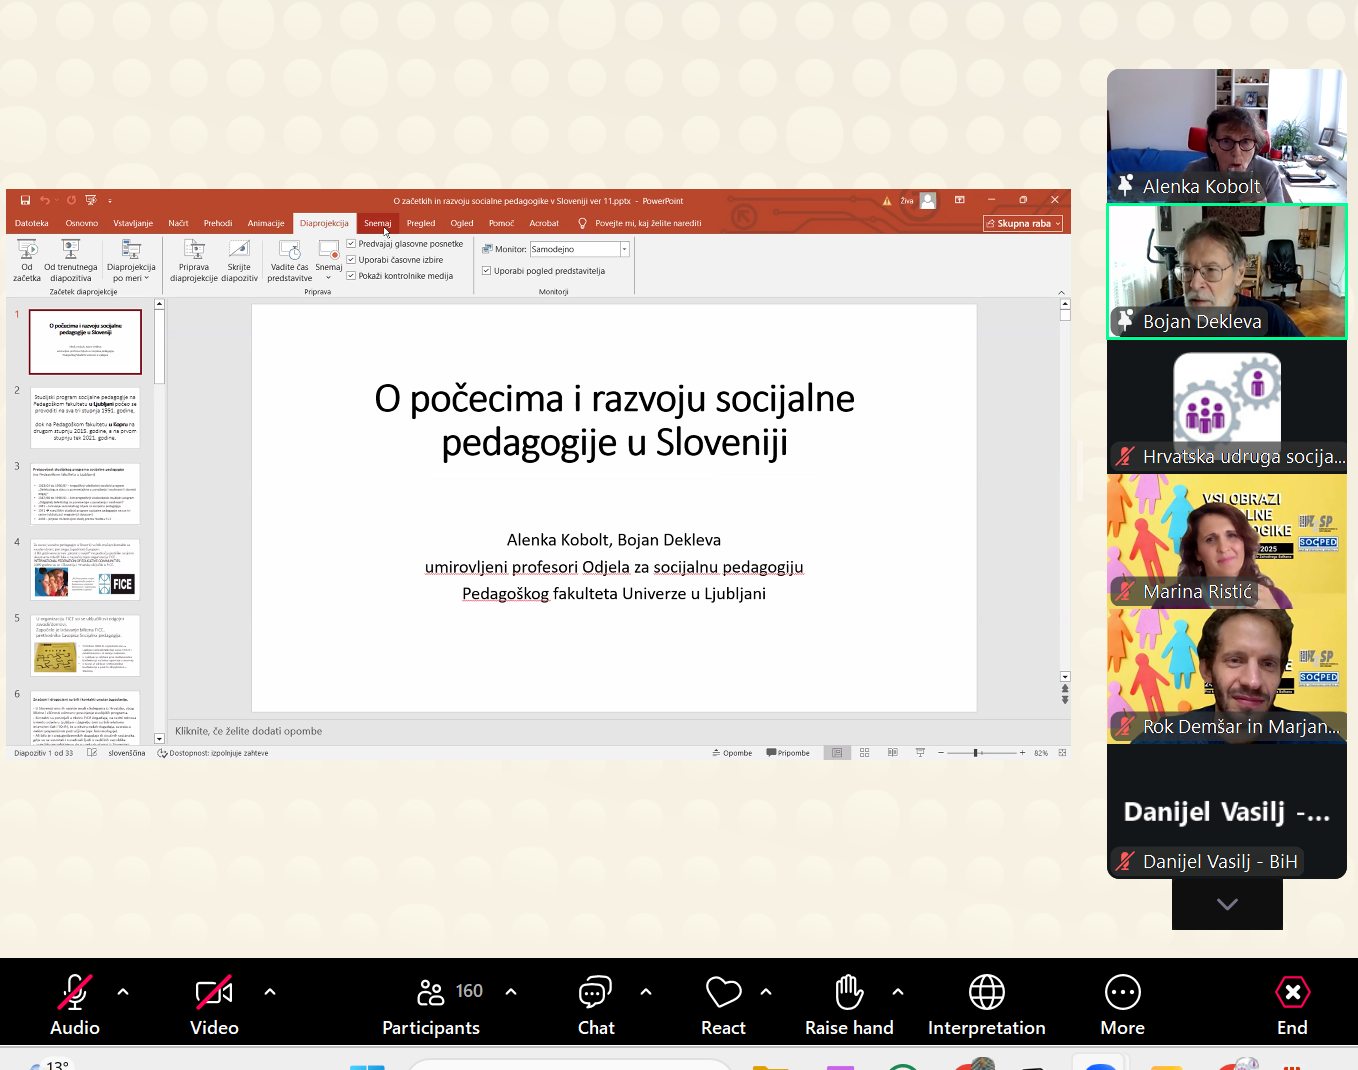Toggle Uporabi pogled predstavitelja checkbox
The image size is (1358, 1070).
pos(487,271)
